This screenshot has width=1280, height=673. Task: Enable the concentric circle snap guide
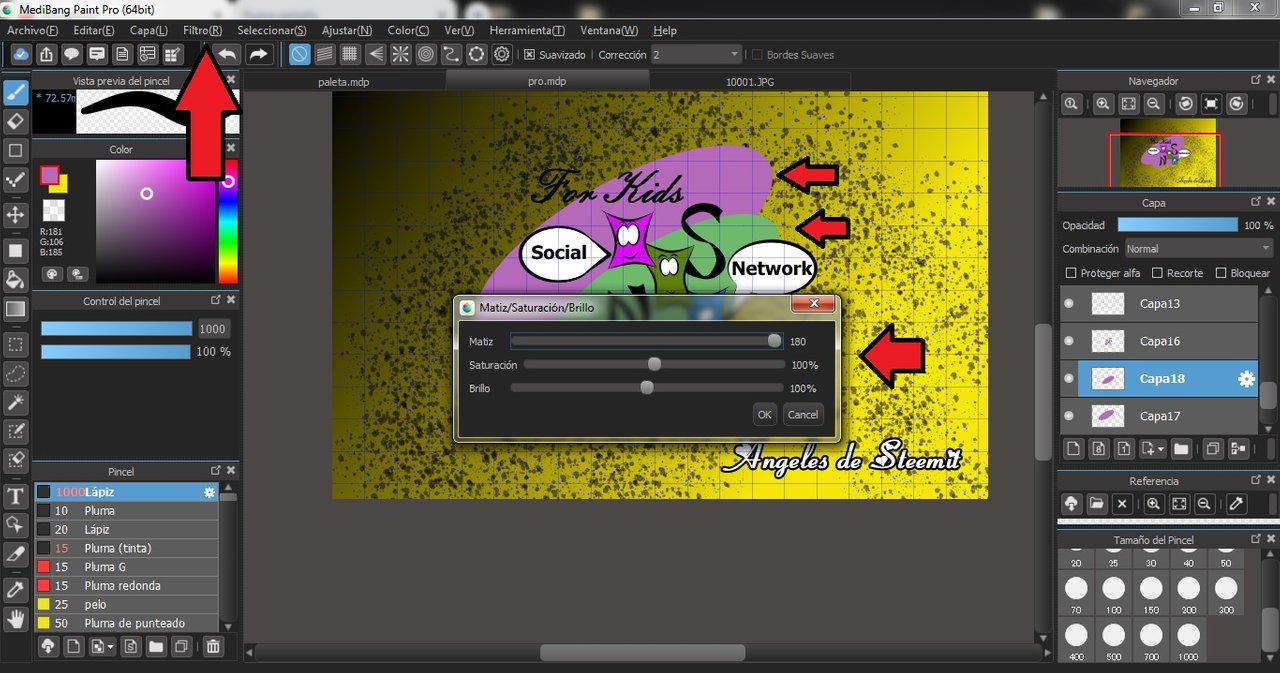pos(425,54)
